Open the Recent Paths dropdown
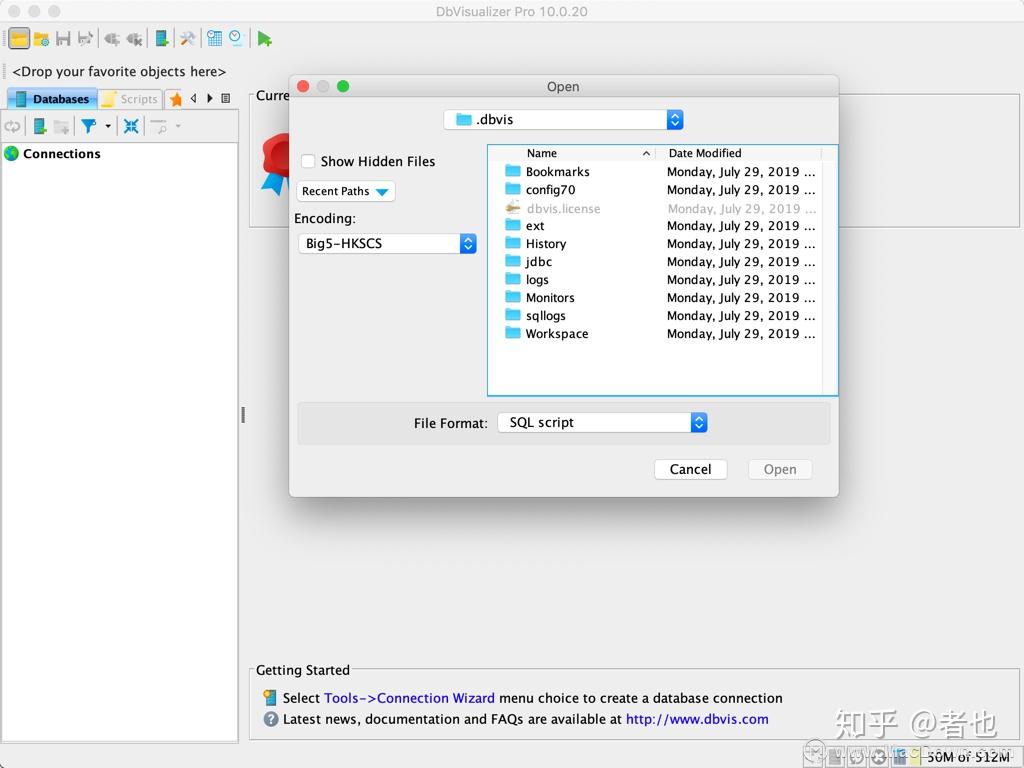The width and height of the screenshot is (1024, 768). [x=345, y=191]
